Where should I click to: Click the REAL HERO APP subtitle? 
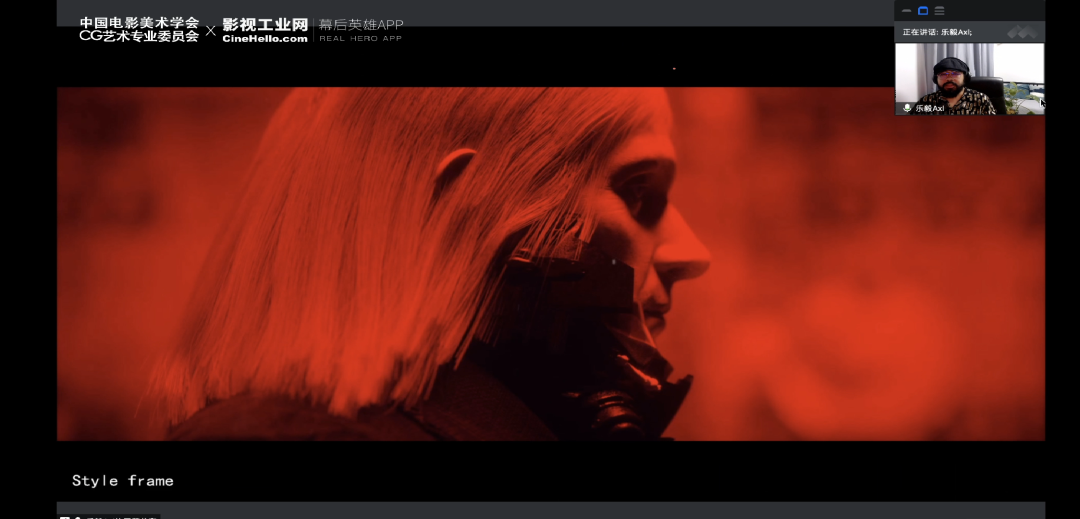[x=361, y=39]
